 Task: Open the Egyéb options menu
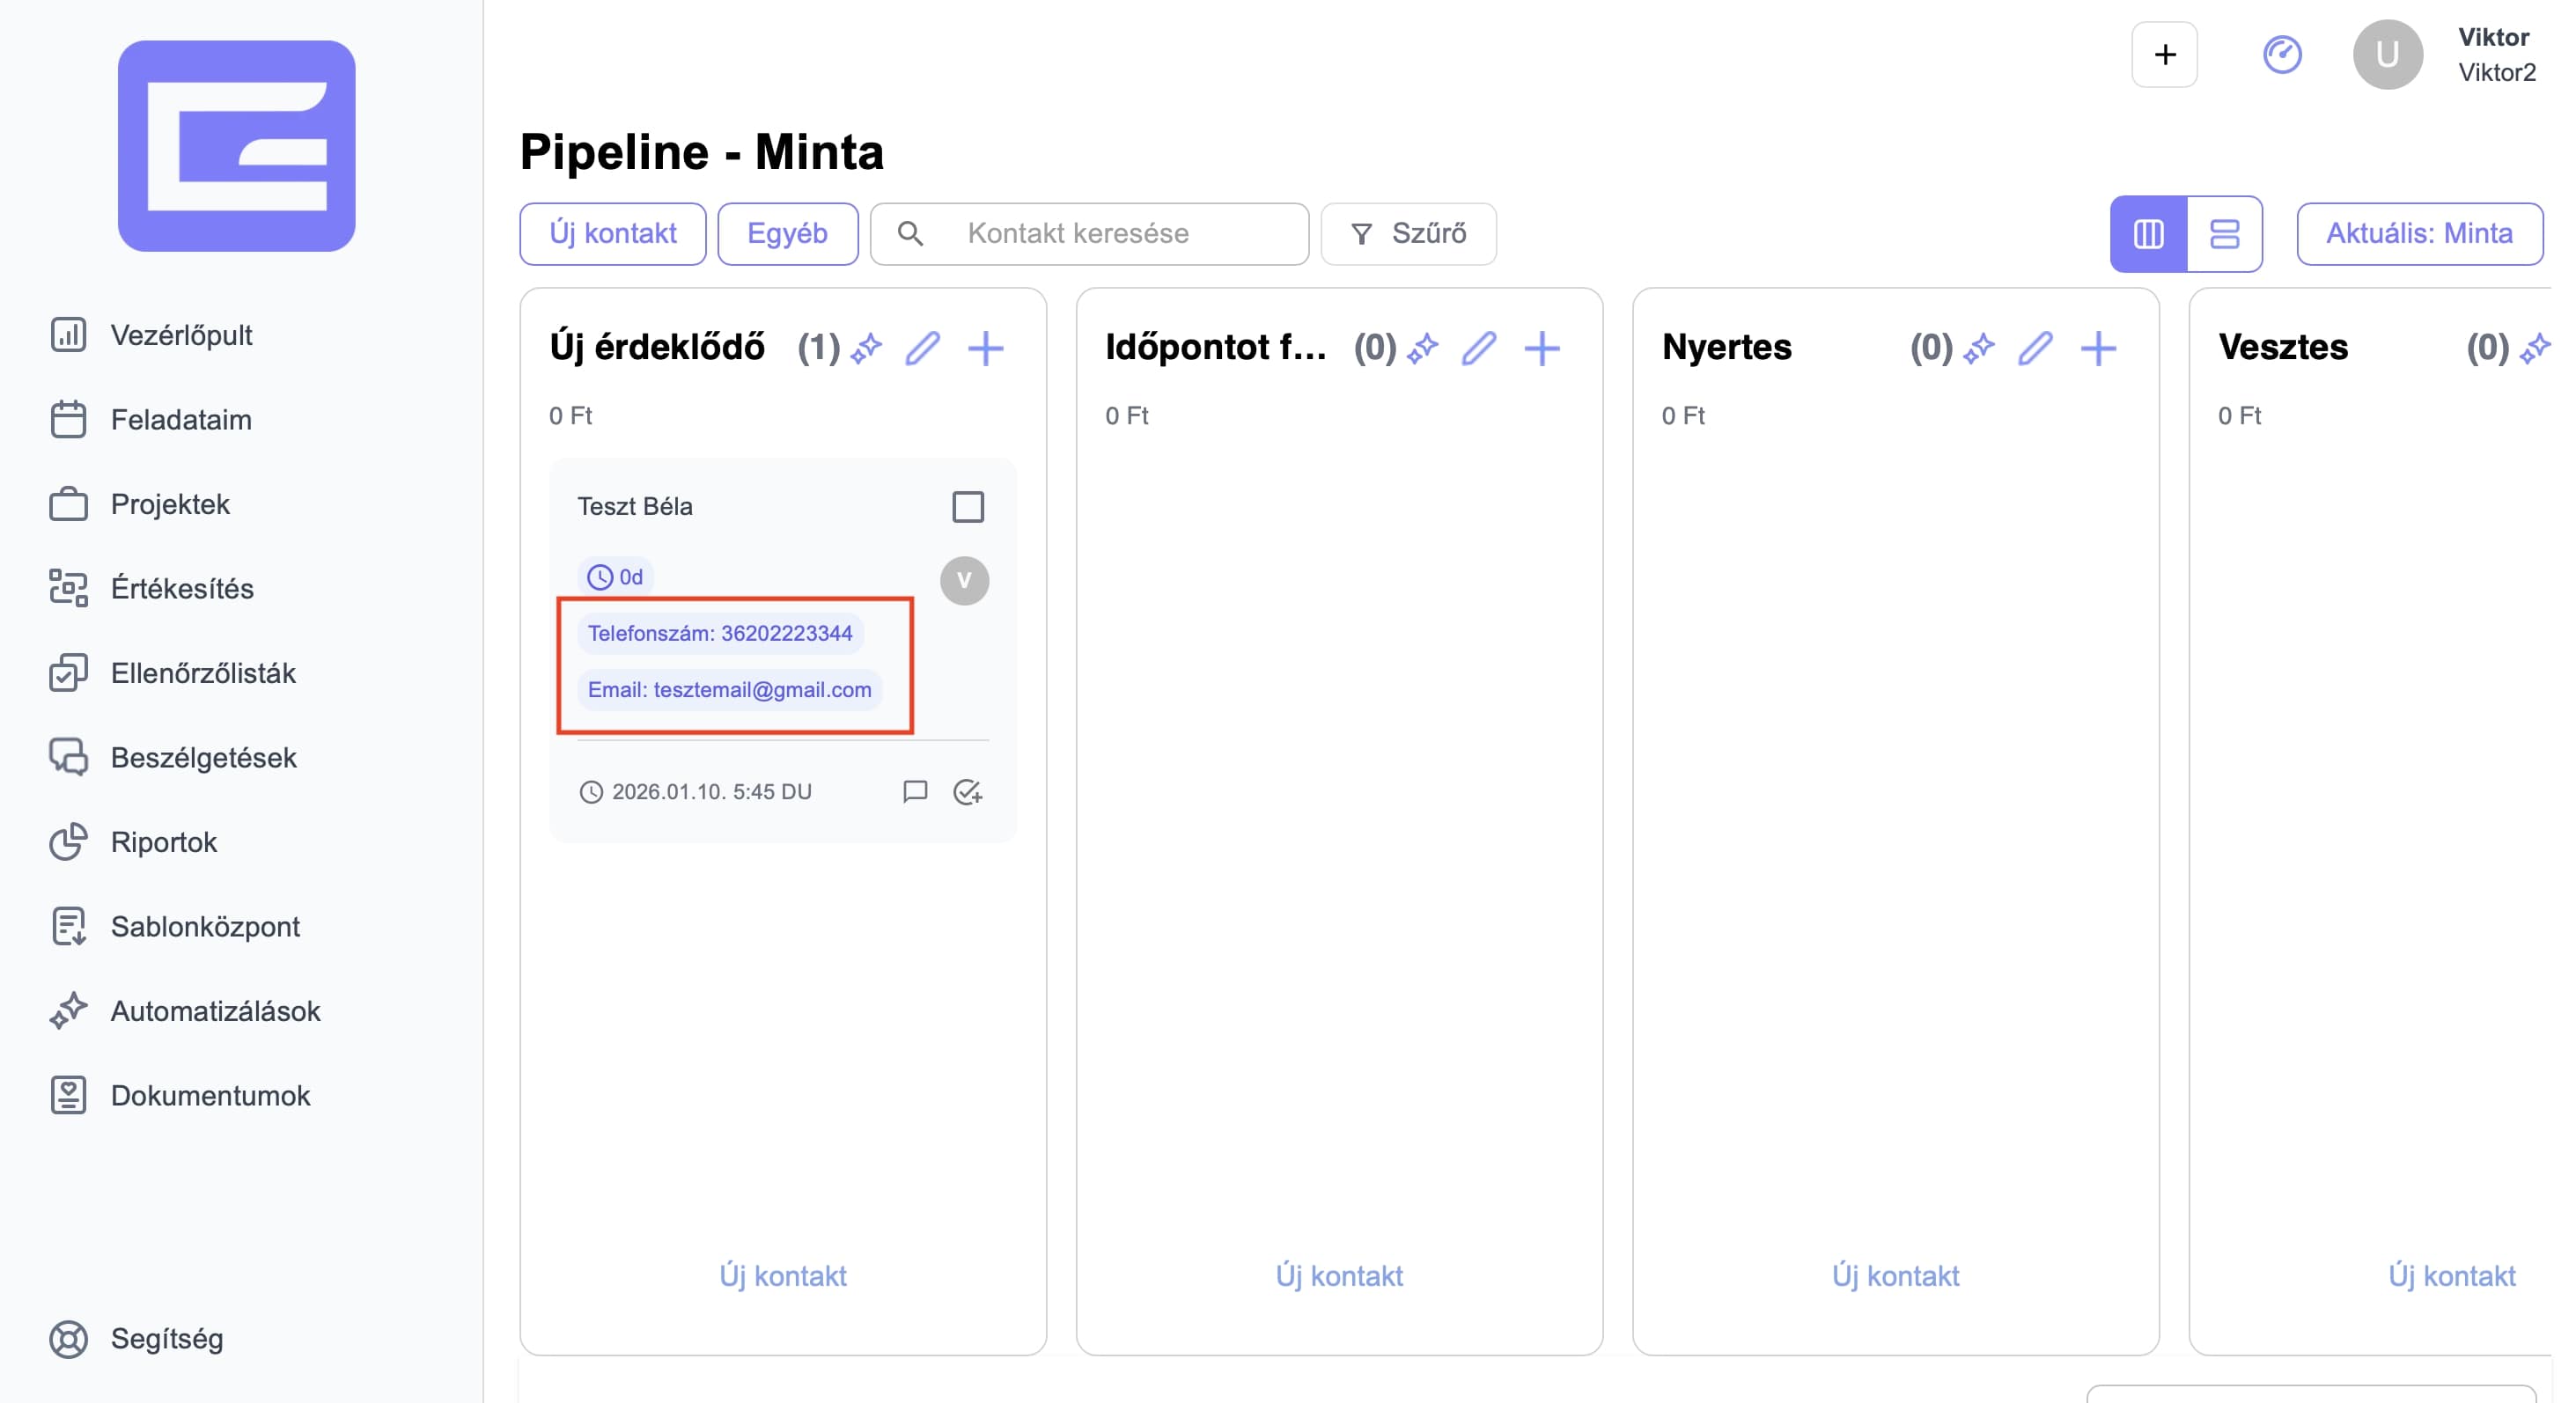pos(787,234)
